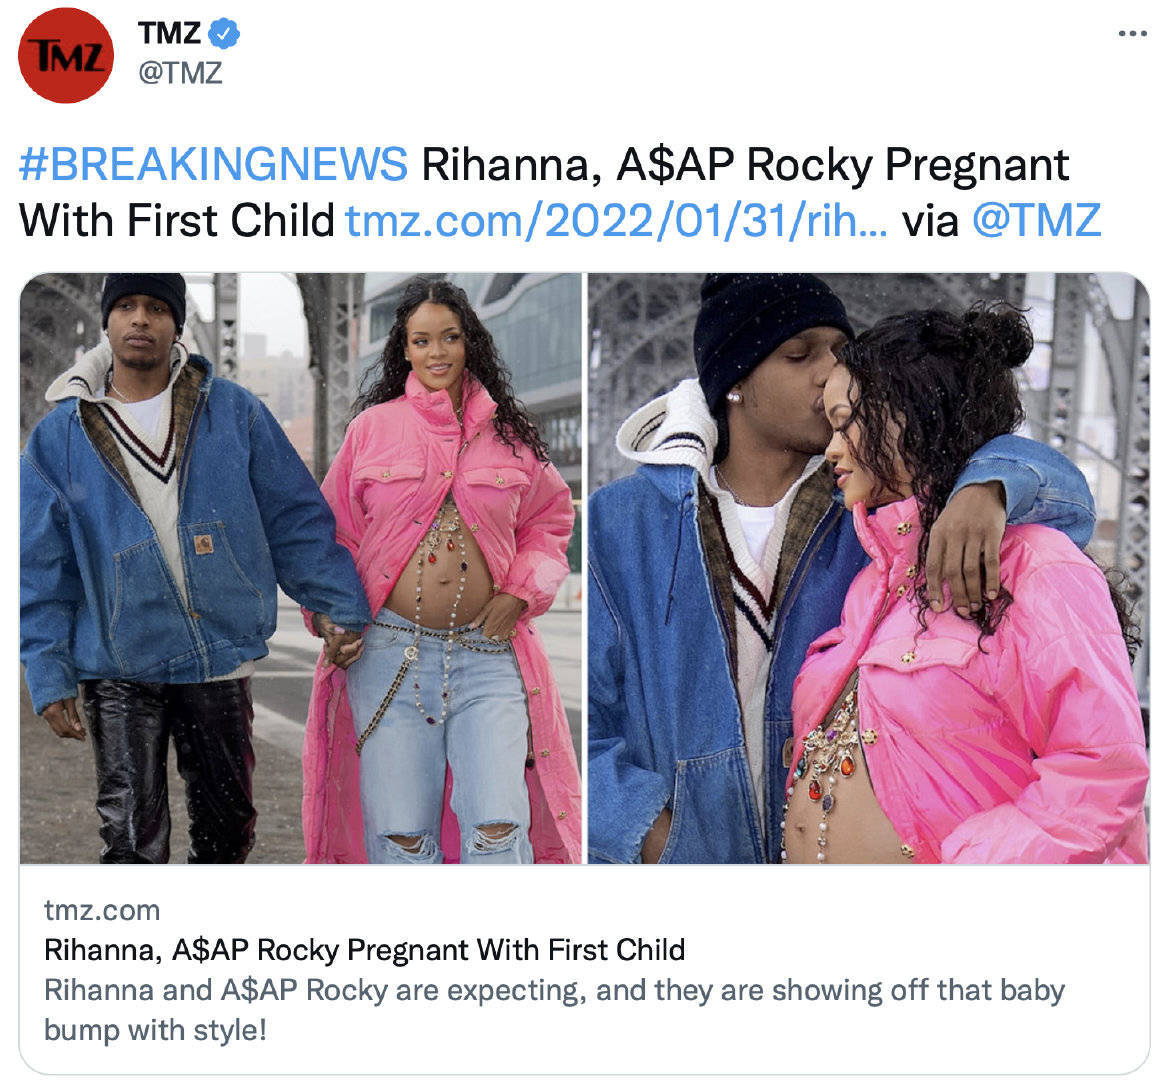This screenshot has width=1154, height=1080.
Task: Click the link card footer area
Action: (x=584, y=970)
